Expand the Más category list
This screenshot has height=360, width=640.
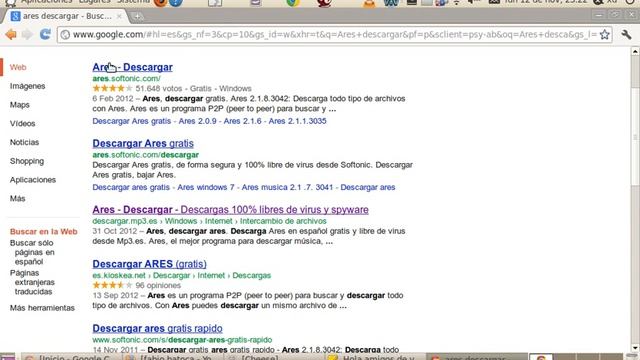[18, 198]
